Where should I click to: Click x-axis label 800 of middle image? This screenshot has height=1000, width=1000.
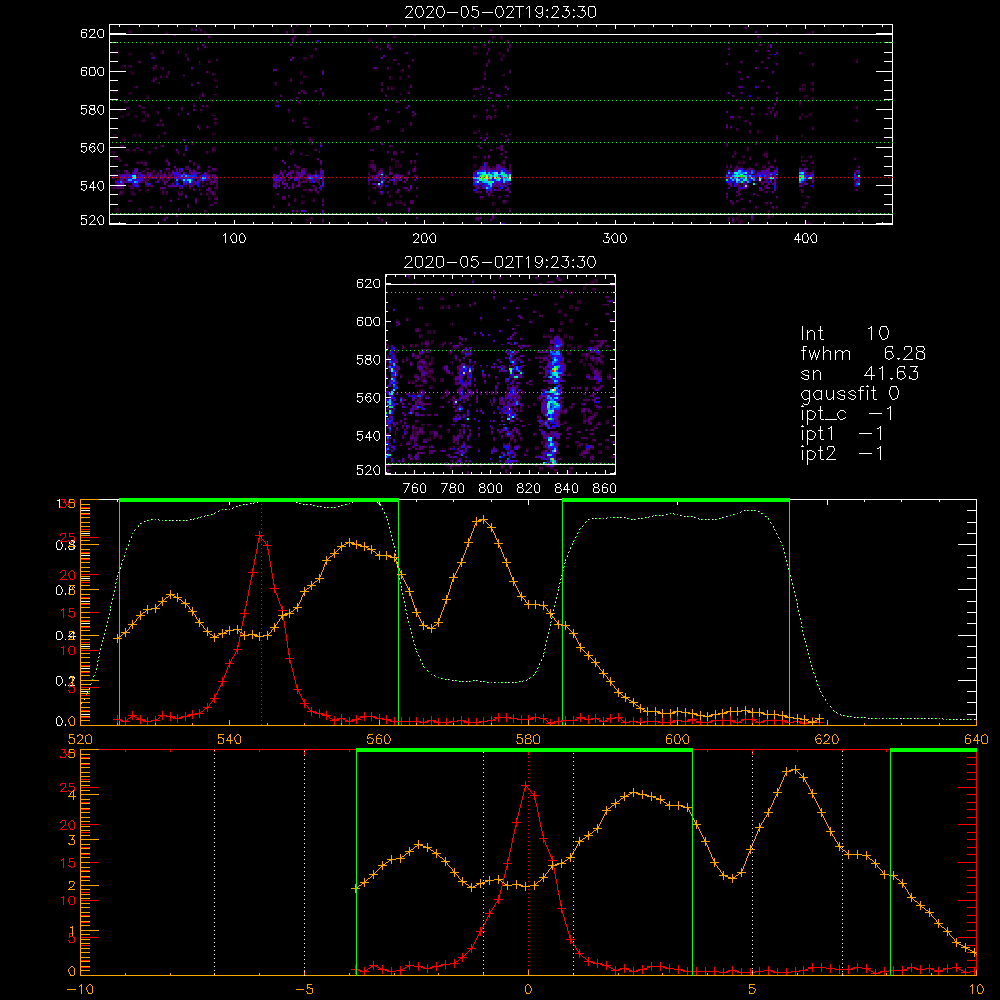490,489
